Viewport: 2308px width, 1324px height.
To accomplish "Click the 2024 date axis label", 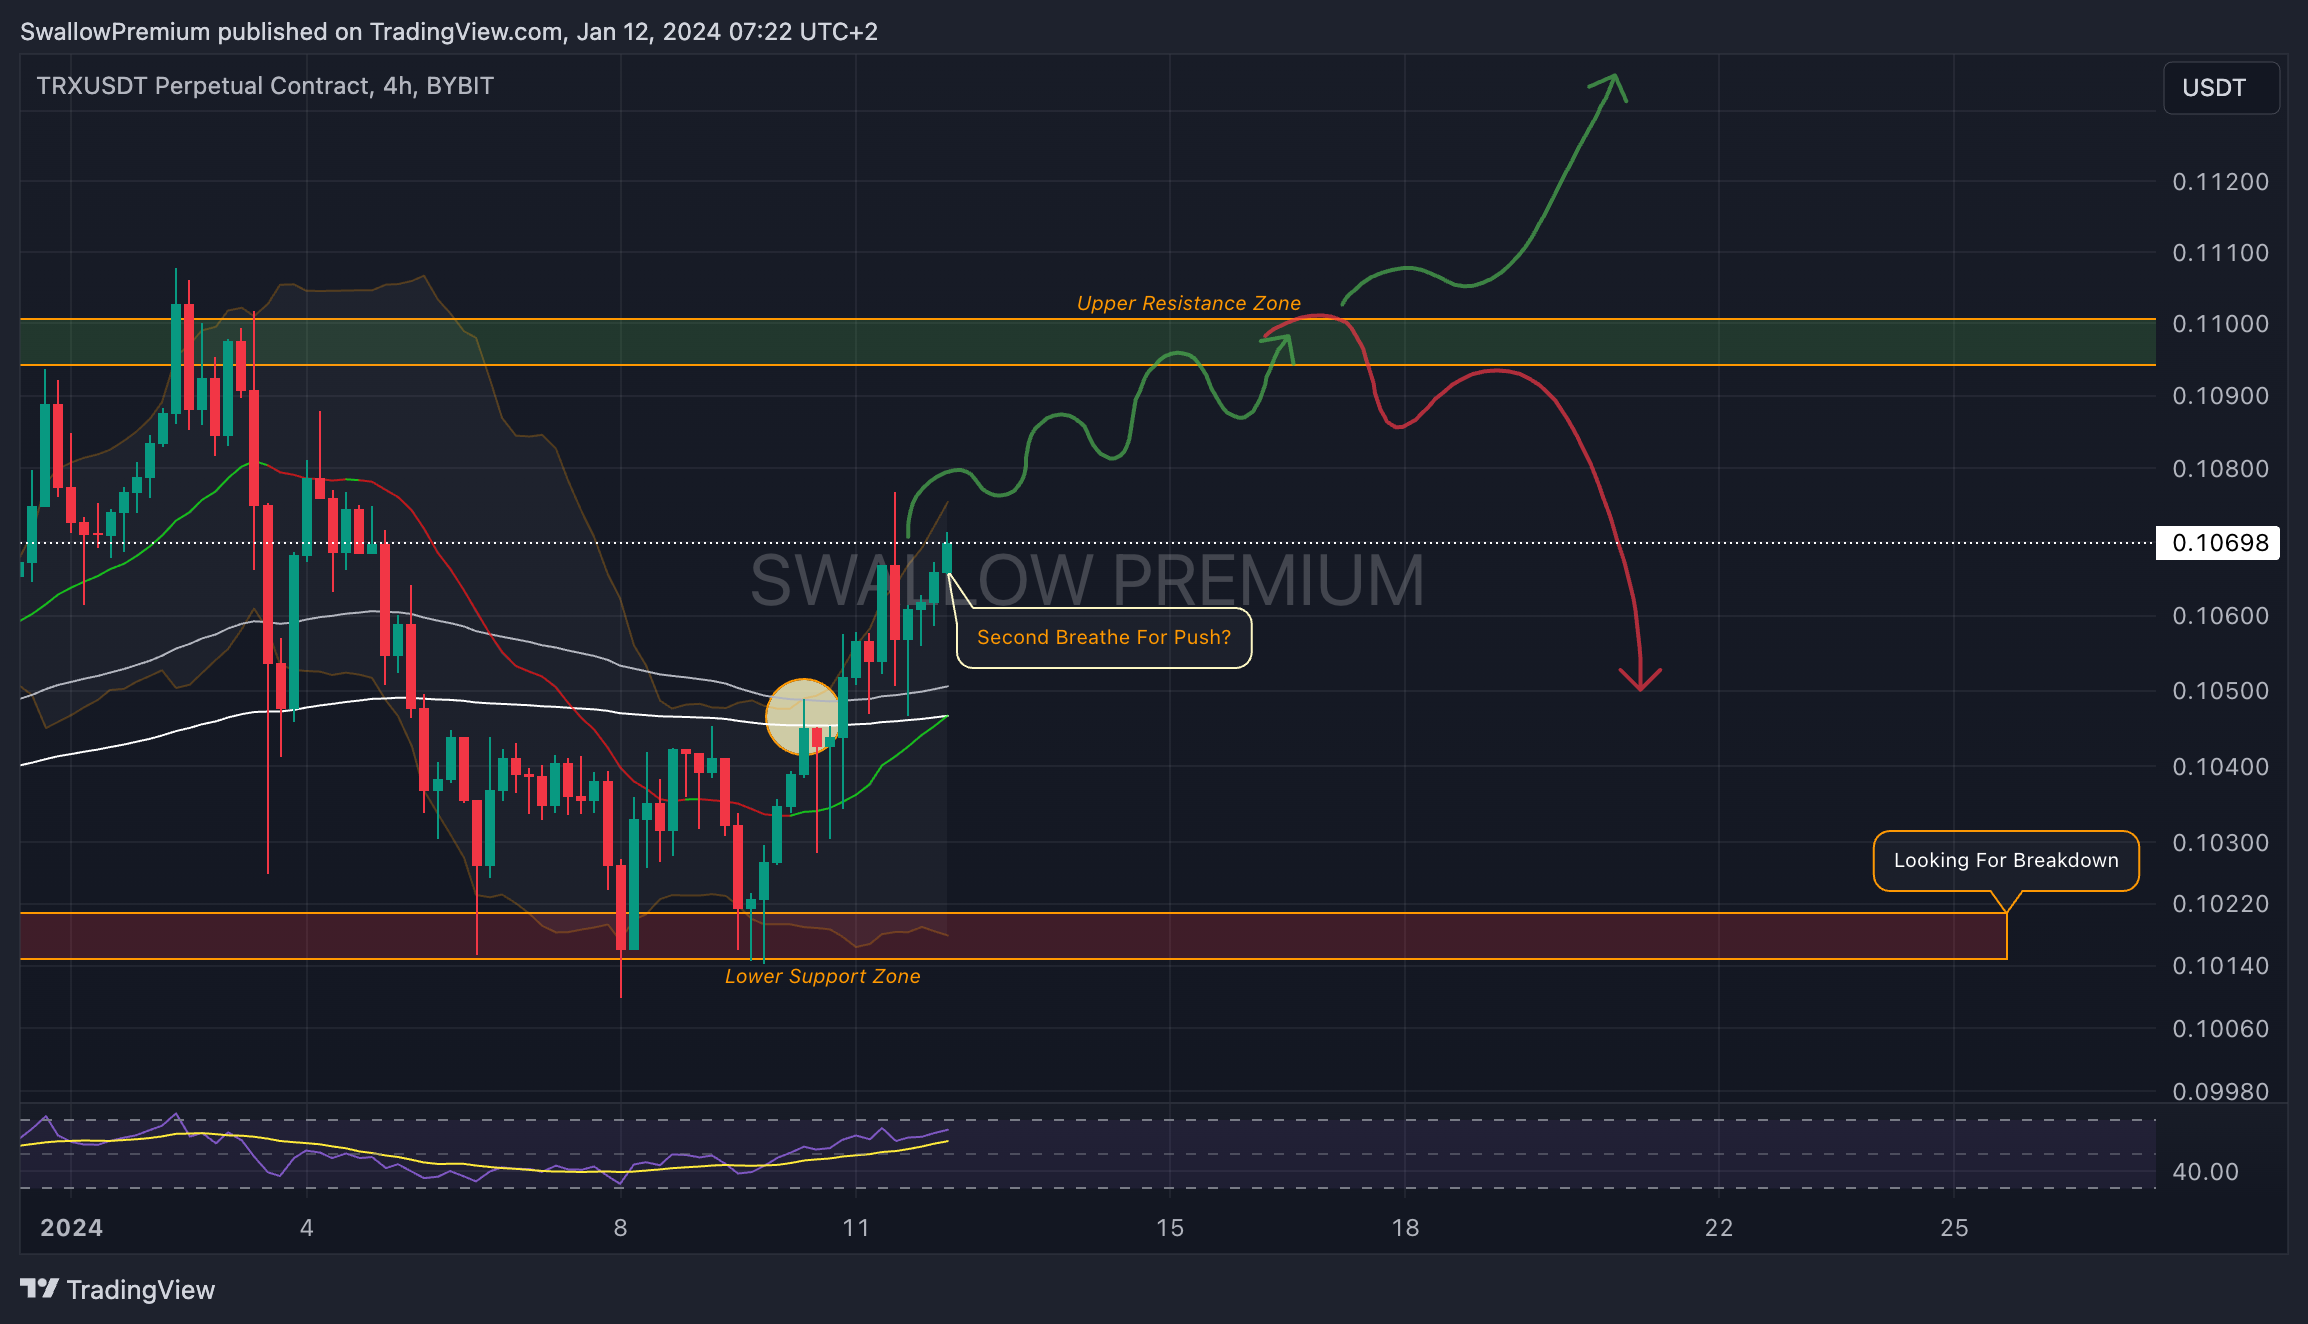I will [x=71, y=1228].
